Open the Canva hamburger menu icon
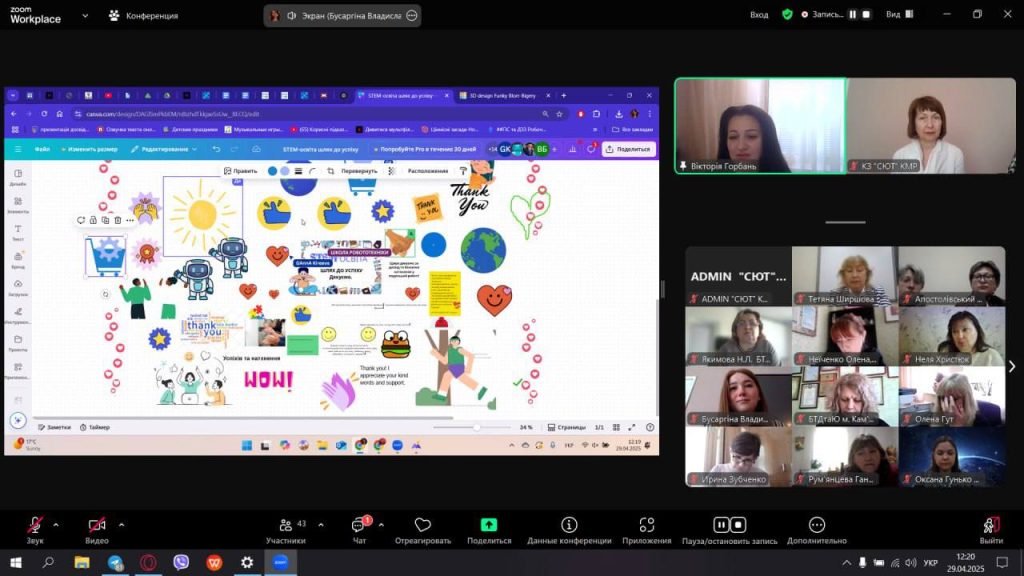Image resolution: width=1024 pixels, height=576 pixels. tap(18, 150)
